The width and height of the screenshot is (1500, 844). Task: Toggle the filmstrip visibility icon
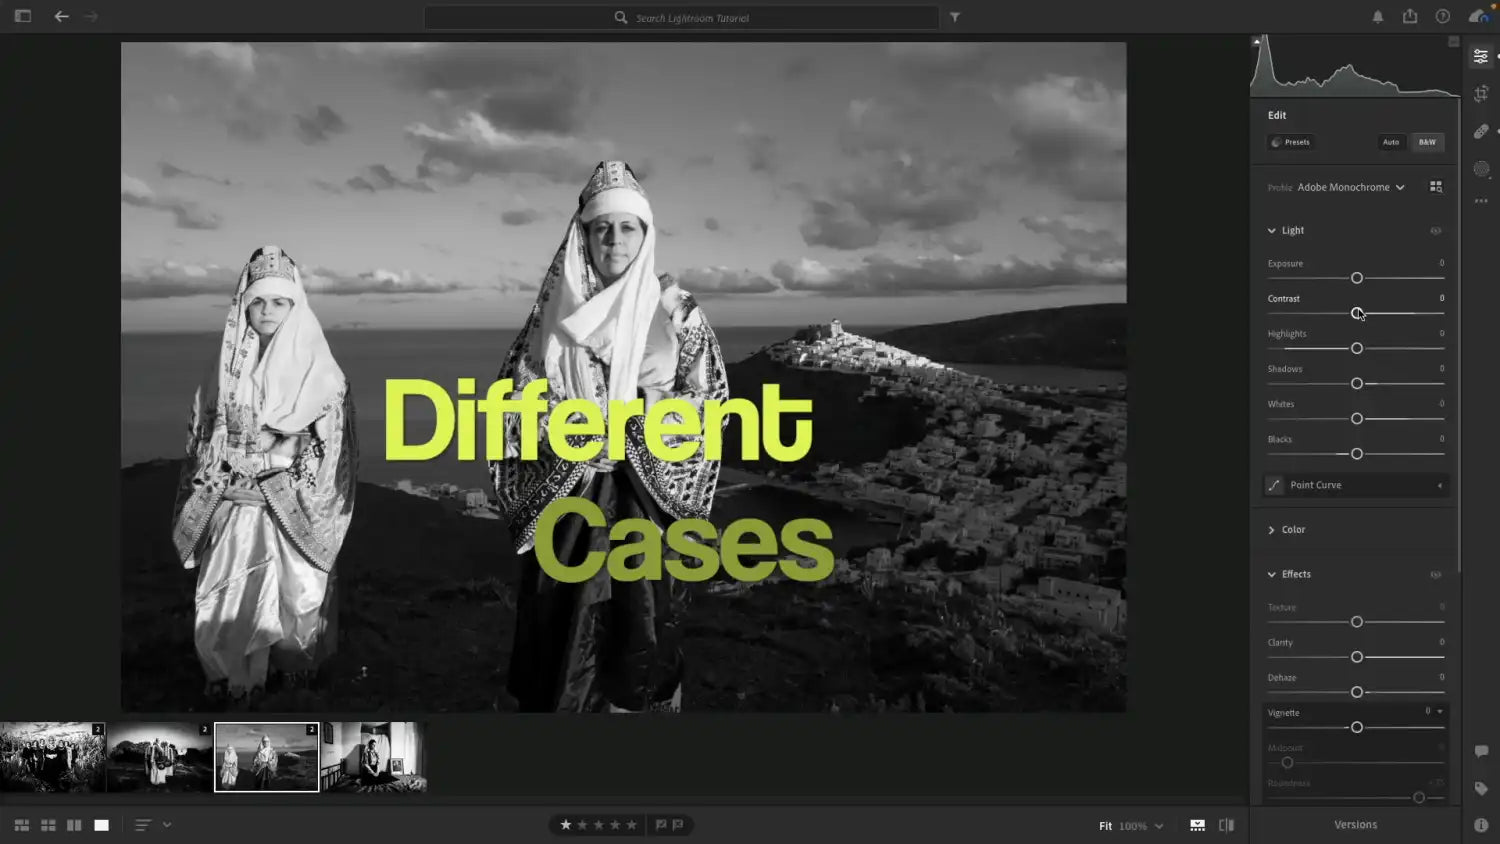pyautogui.click(x=1197, y=825)
